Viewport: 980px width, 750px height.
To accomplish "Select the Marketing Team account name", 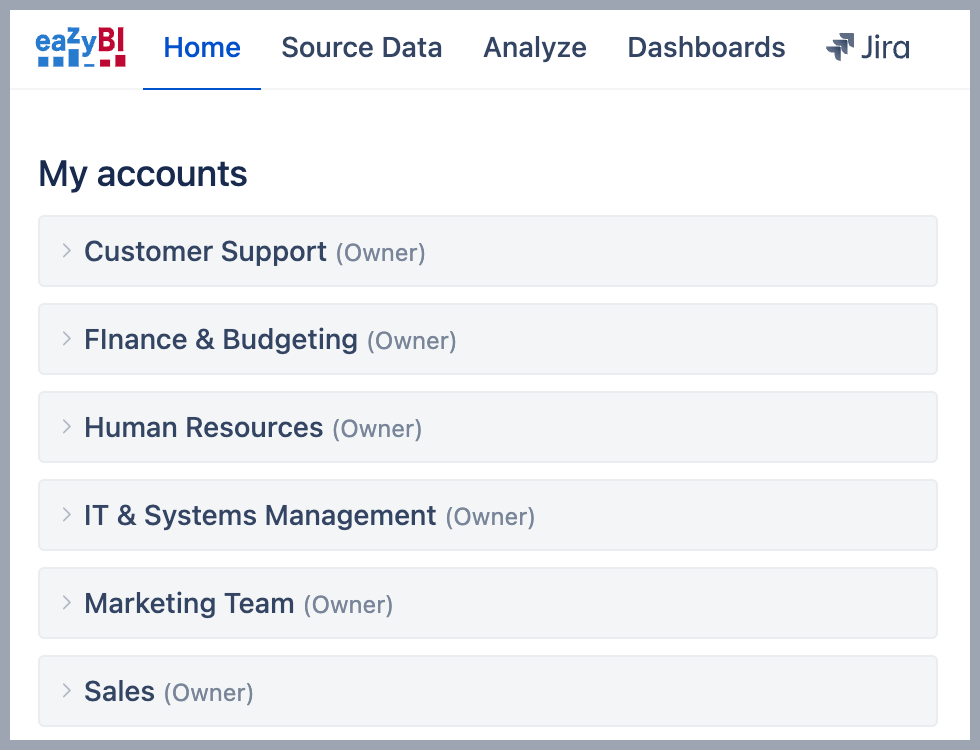I will [189, 603].
